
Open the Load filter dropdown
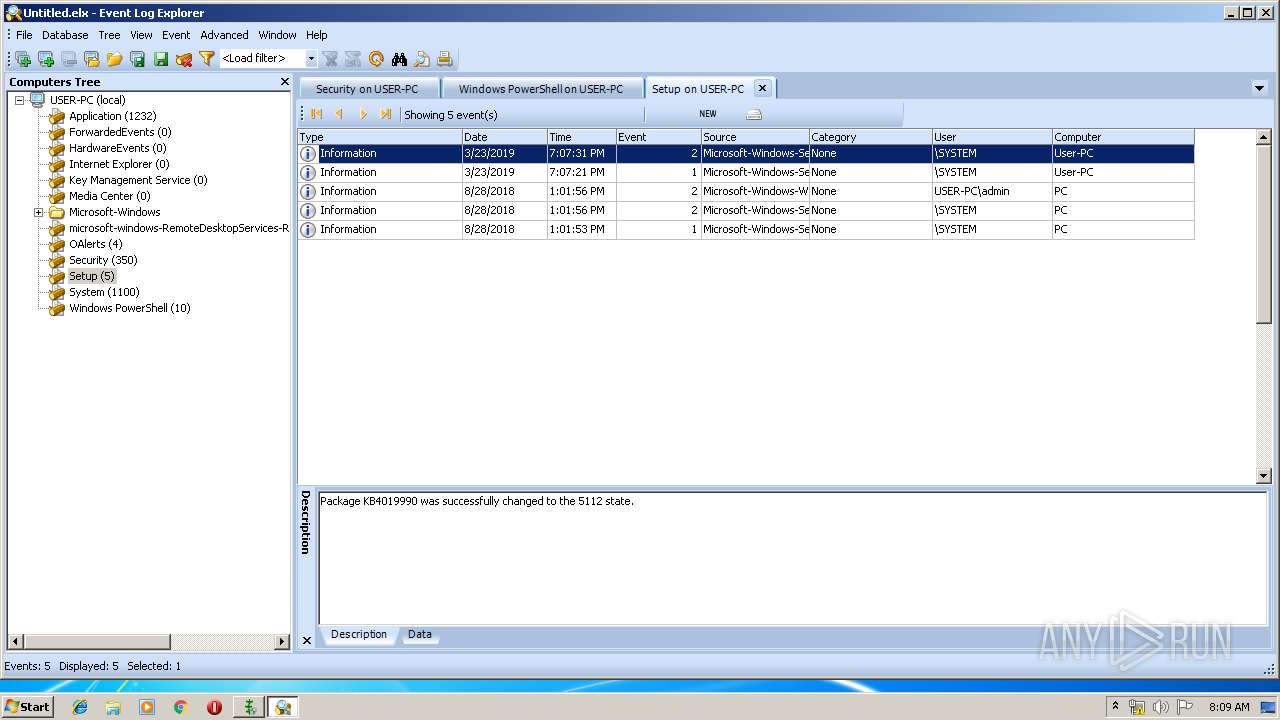pyautogui.click(x=311, y=59)
